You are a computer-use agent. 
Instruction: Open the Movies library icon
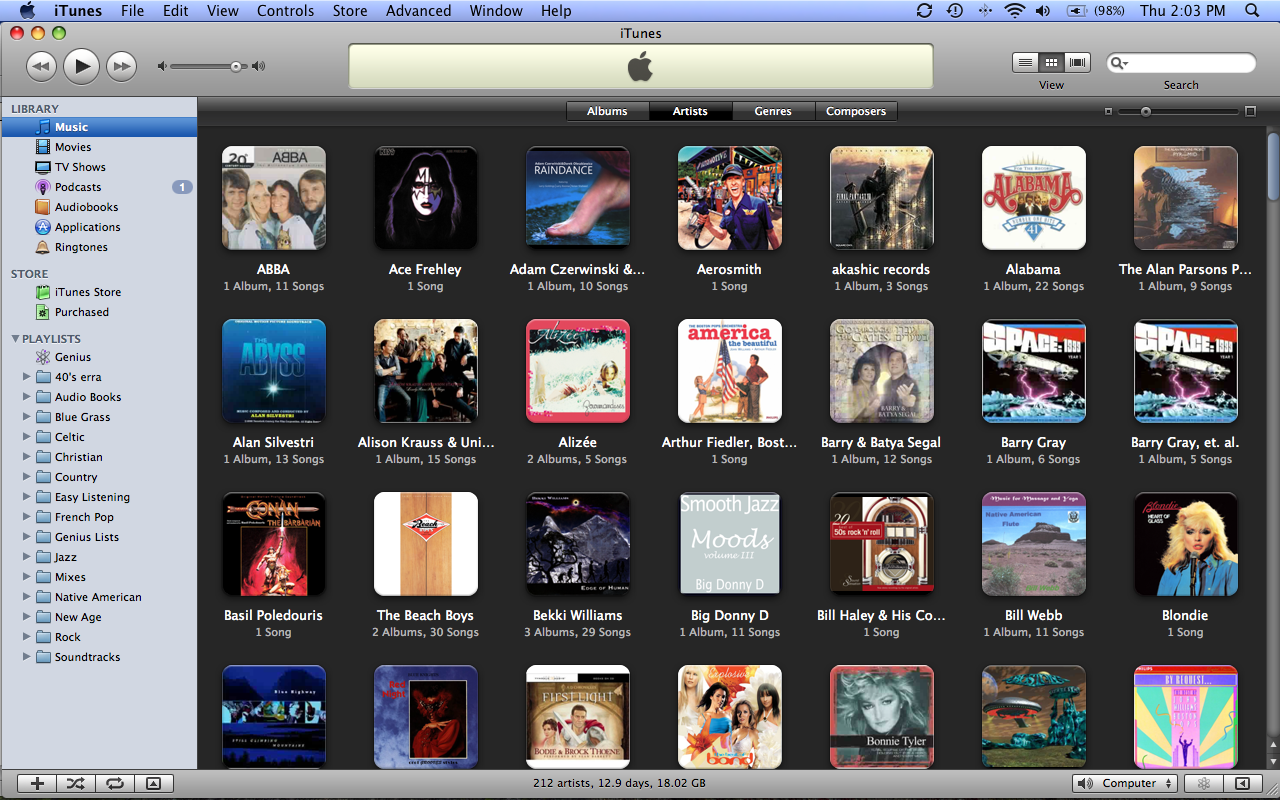point(43,147)
